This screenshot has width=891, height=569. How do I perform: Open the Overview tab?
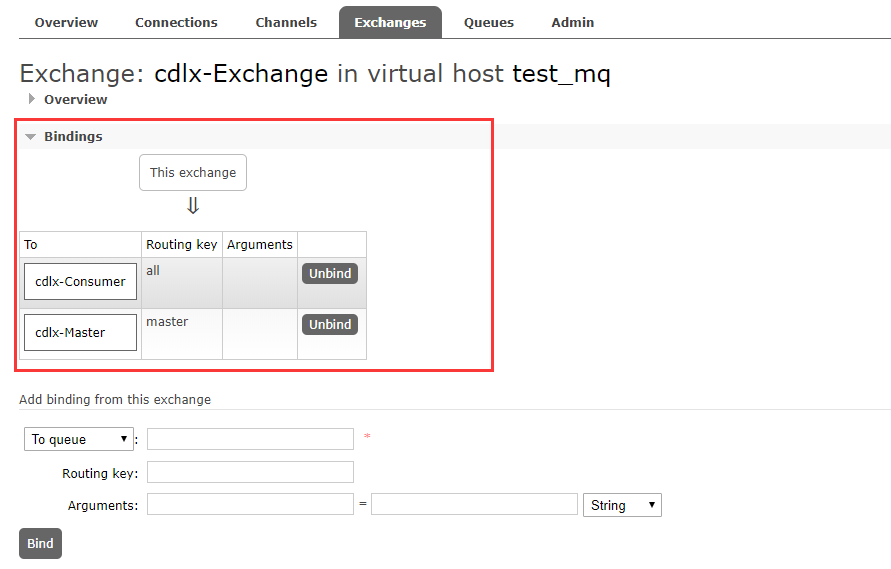click(66, 22)
